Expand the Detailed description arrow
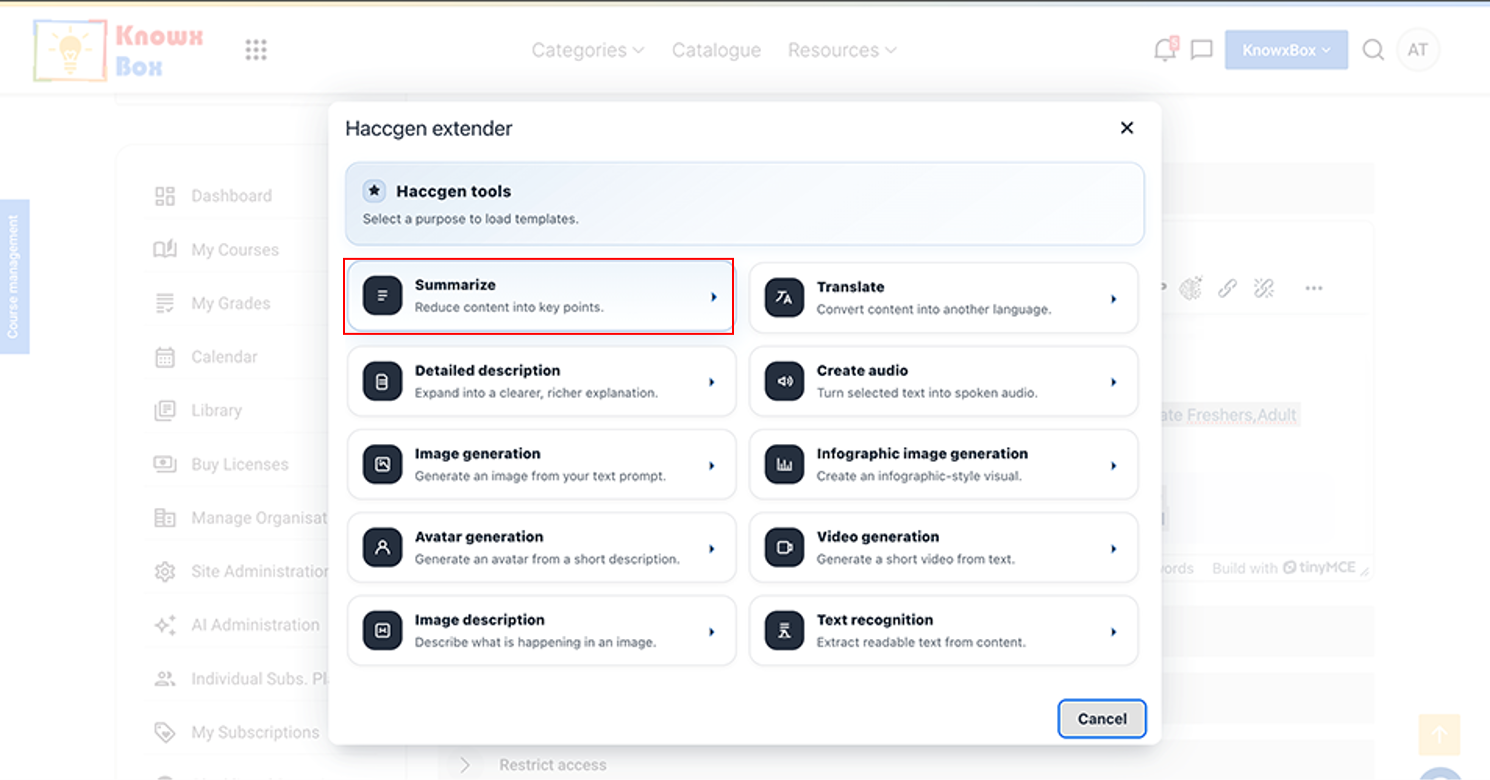 point(711,382)
